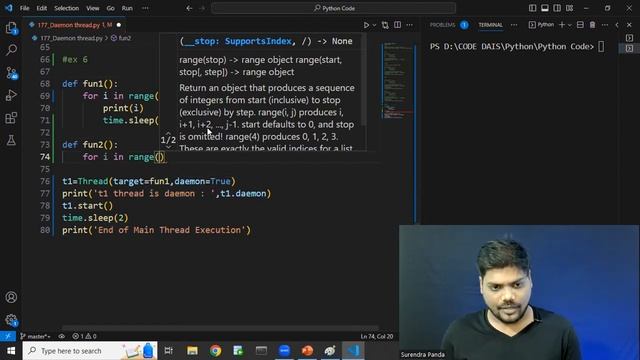Open the Explorer view in activity bar
The image size is (640, 360).
click(11, 28)
